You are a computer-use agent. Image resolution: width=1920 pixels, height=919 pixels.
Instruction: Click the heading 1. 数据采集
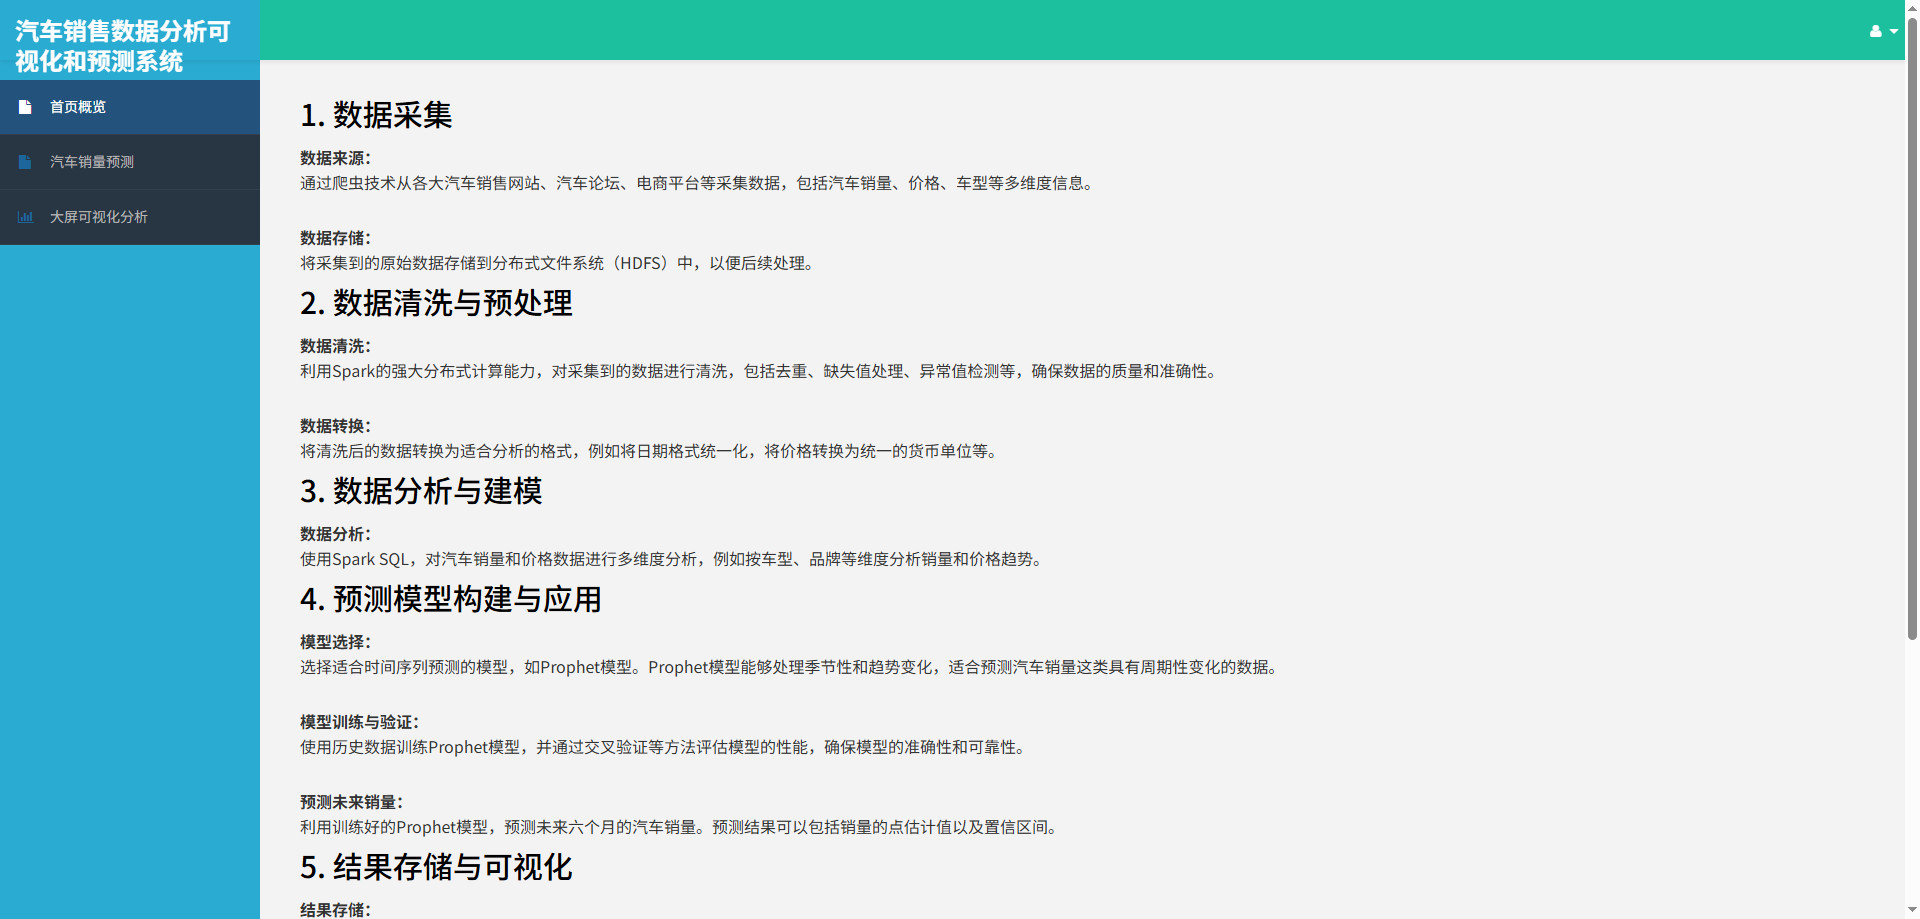pos(376,115)
